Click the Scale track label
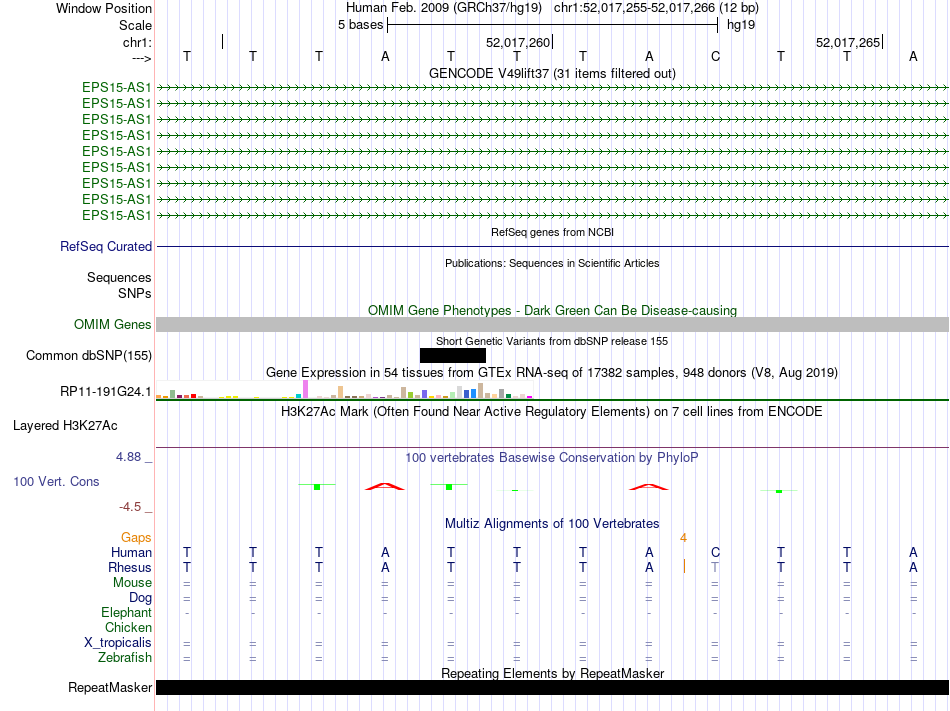Screen dimensions: 950x711 click(x=135, y=25)
